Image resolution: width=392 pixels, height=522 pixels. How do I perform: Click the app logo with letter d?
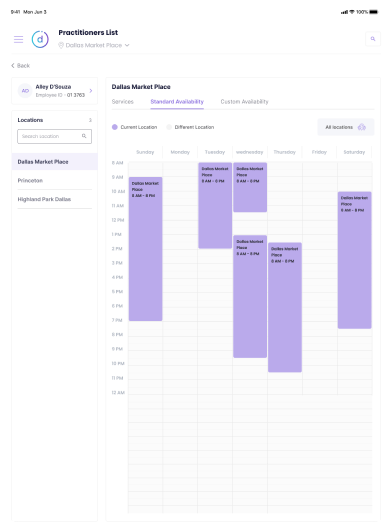tap(40, 39)
